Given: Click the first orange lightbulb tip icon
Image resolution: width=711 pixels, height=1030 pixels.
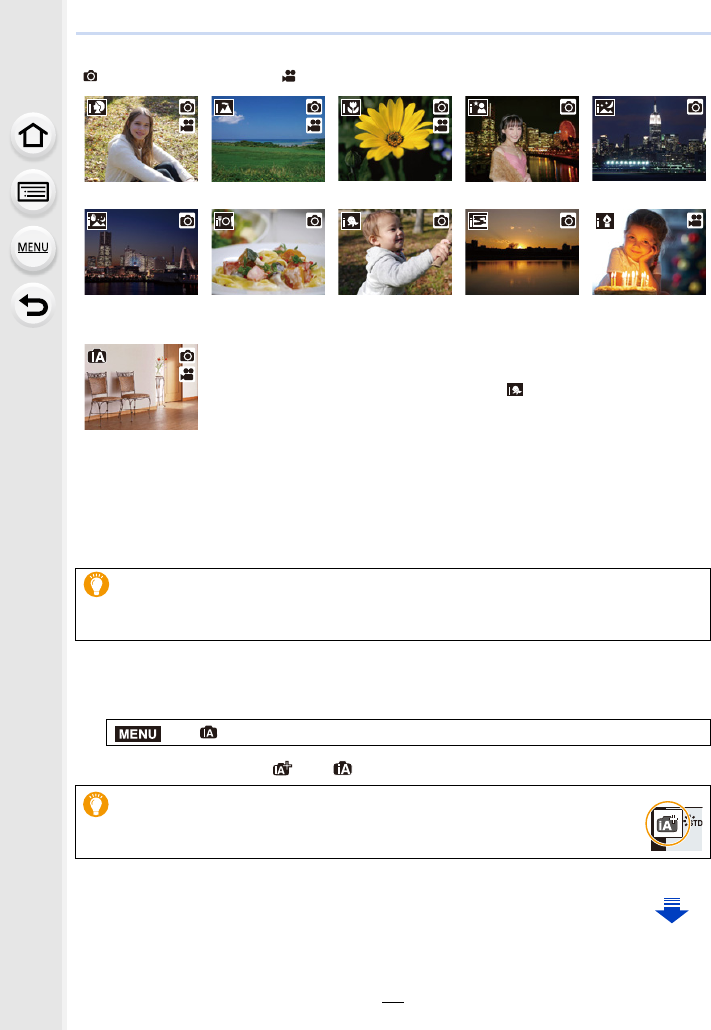Looking at the screenshot, I should pos(96,584).
